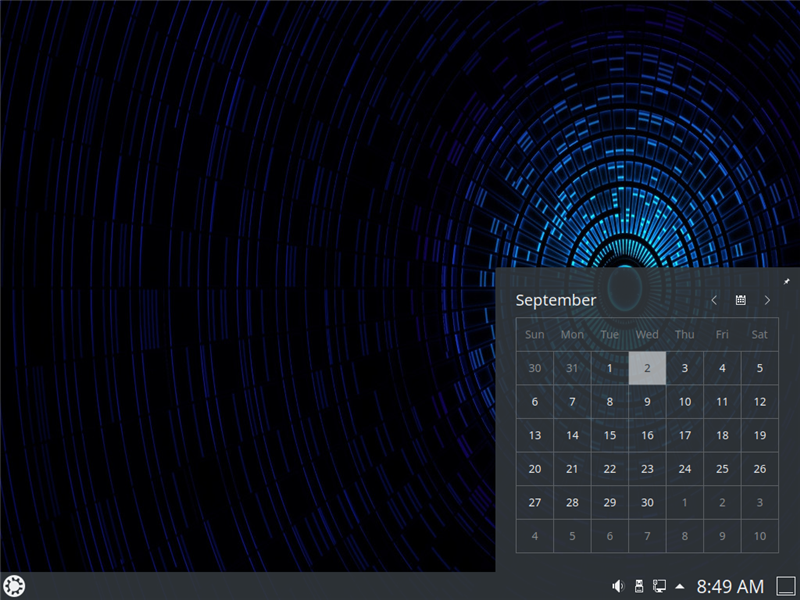Select September 4 in the first row
This screenshot has width=800, height=600.
click(722, 368)
